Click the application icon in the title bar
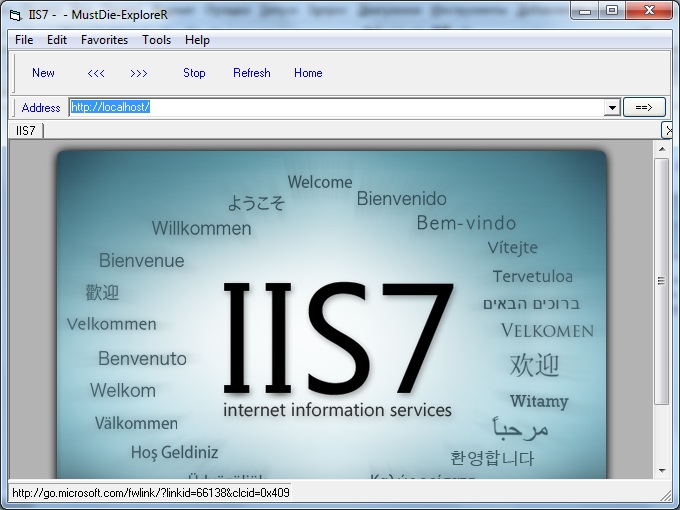 click(x=15, y=11)
